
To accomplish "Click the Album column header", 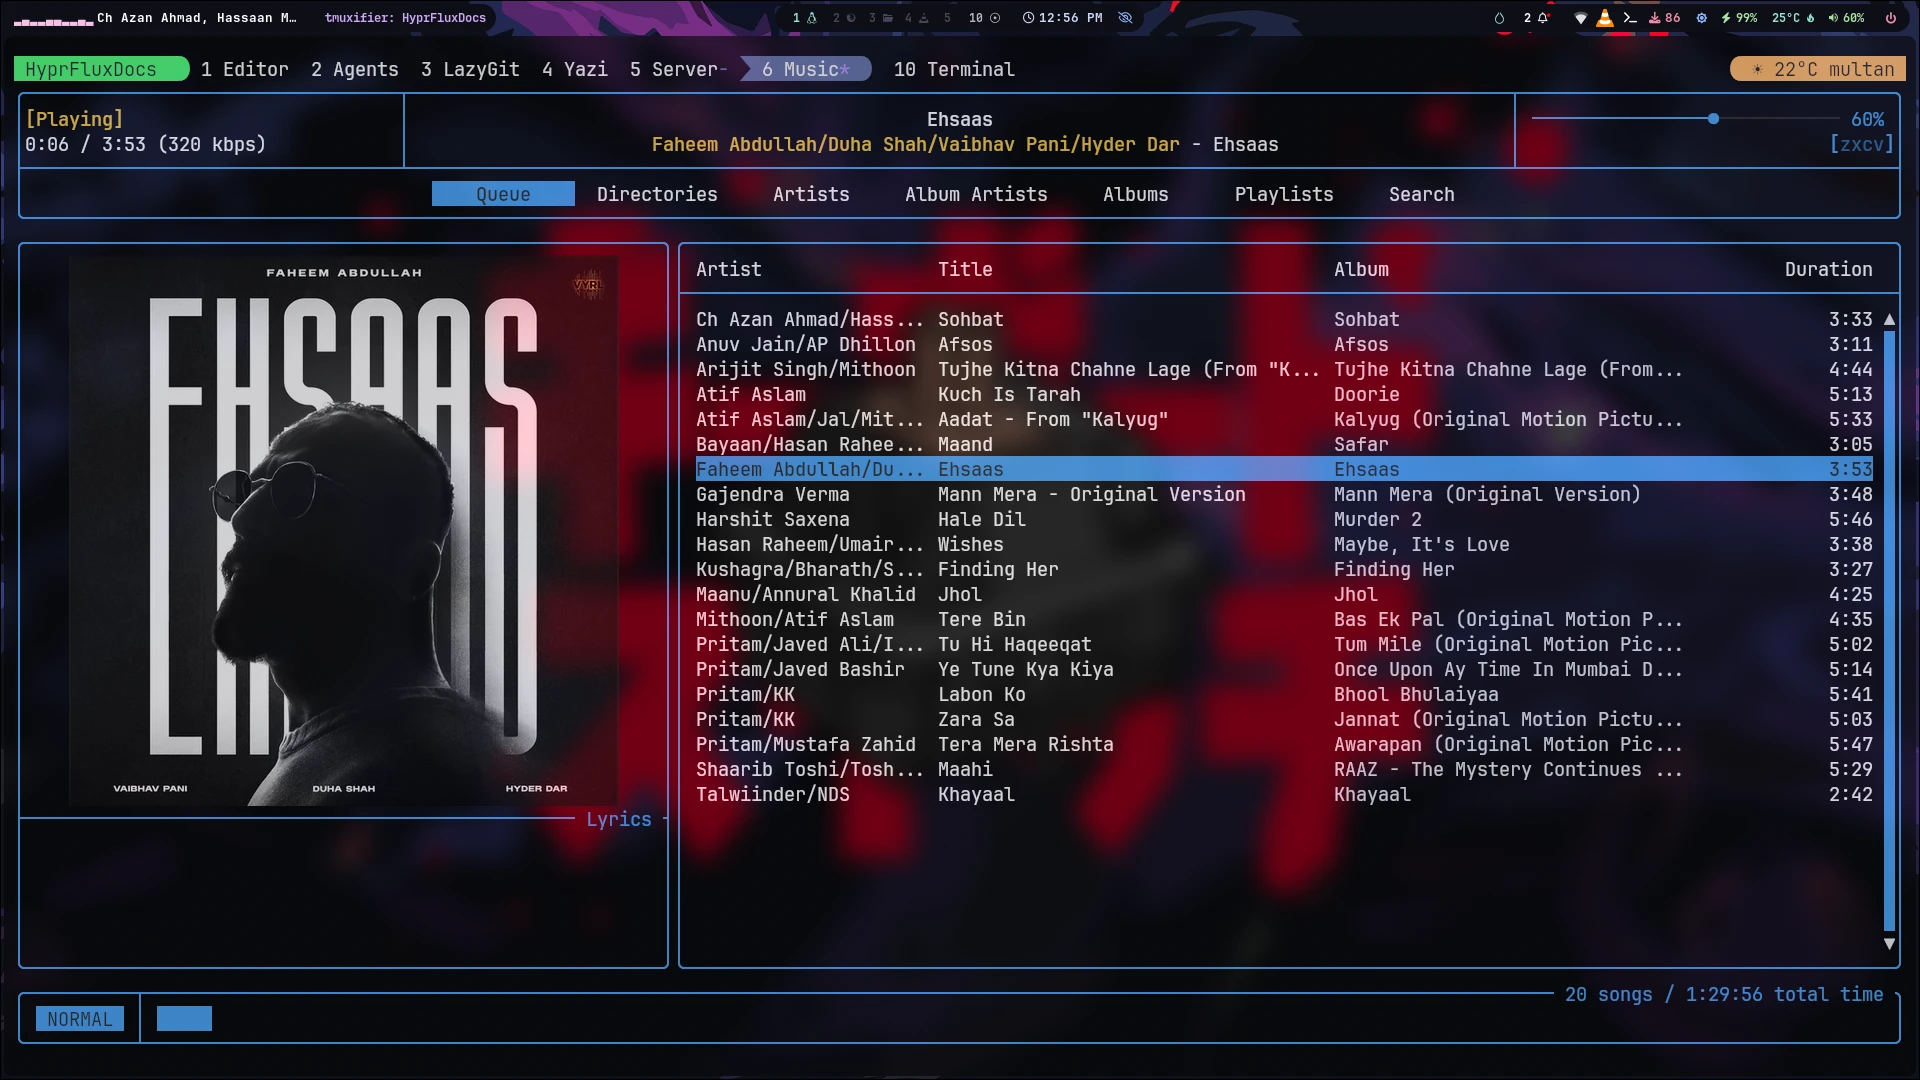I will [x=1361, y=269].
